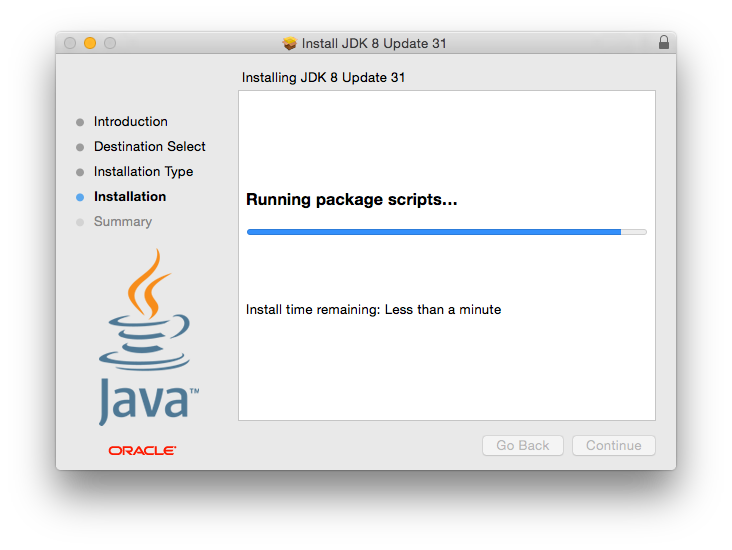This screenshot has width=732, height=550.
Task: Click the blue installation progress bar
Action: click(x=447, y=232)
